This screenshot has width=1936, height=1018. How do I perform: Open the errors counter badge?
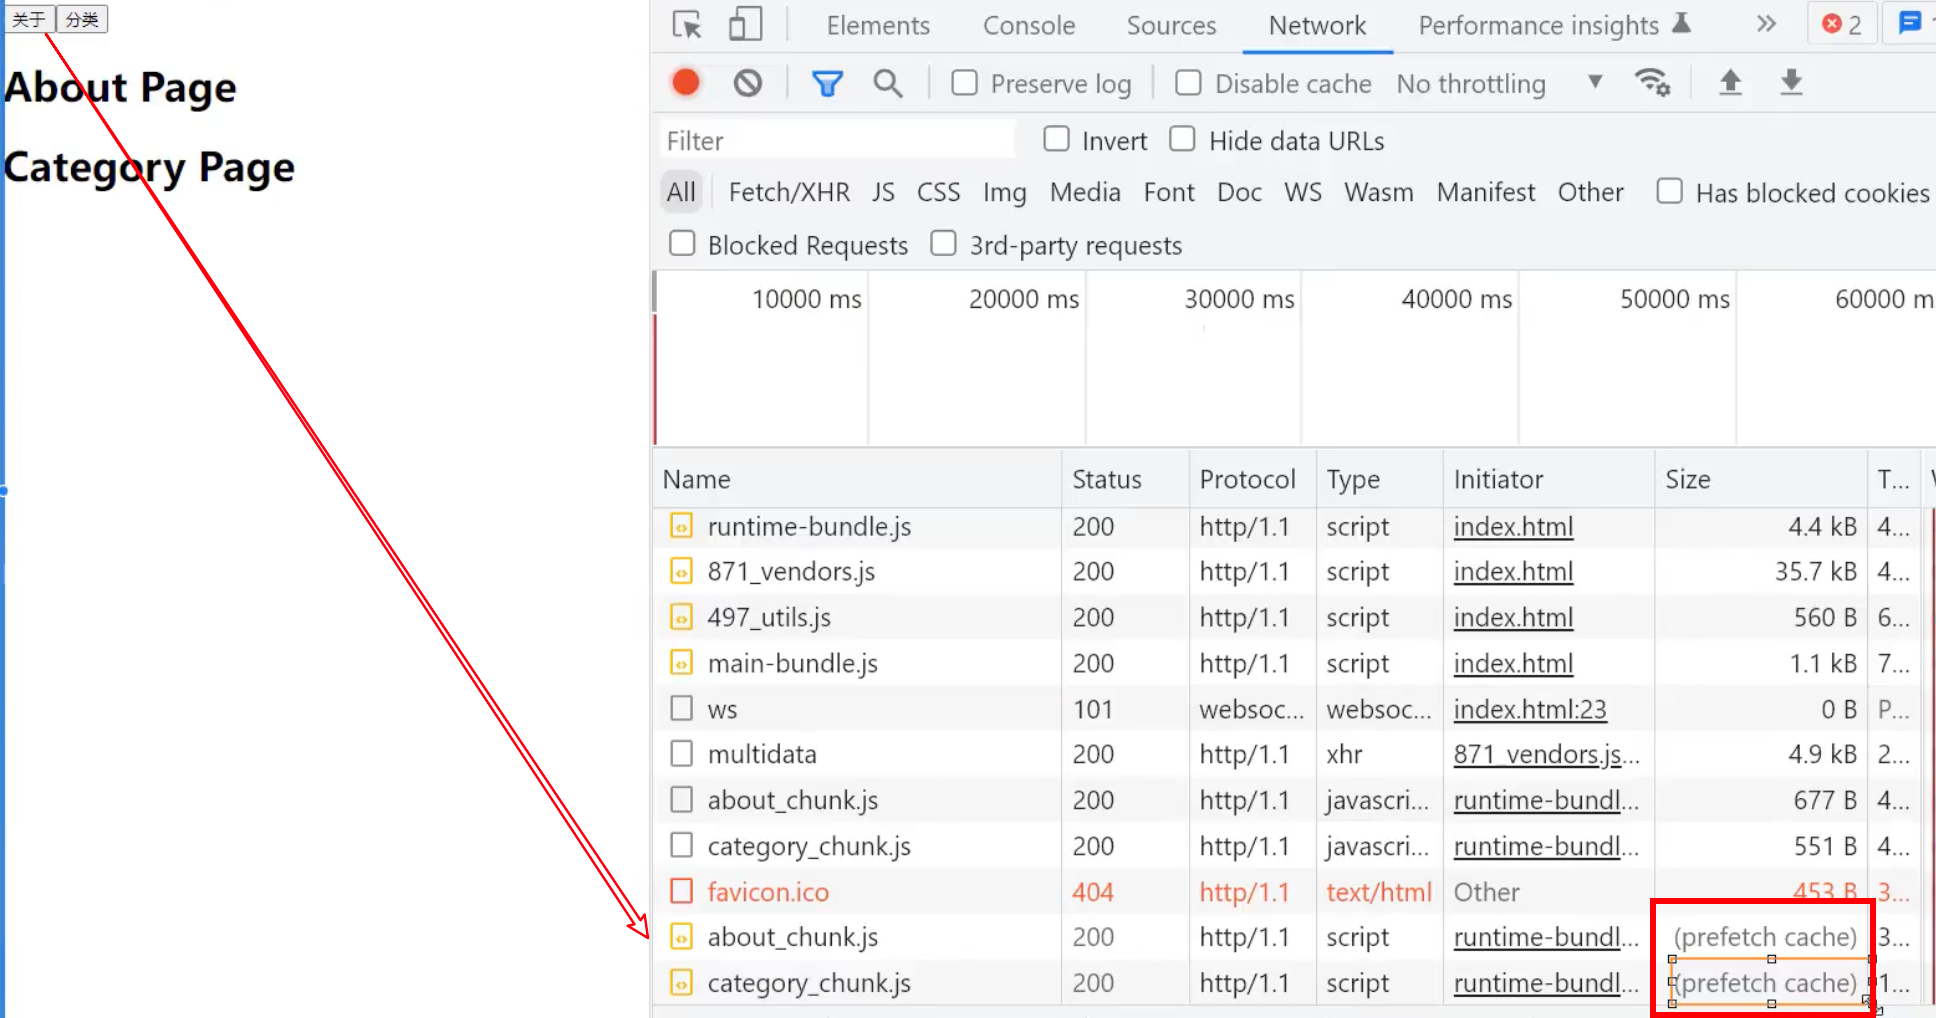coord(1842,24)
